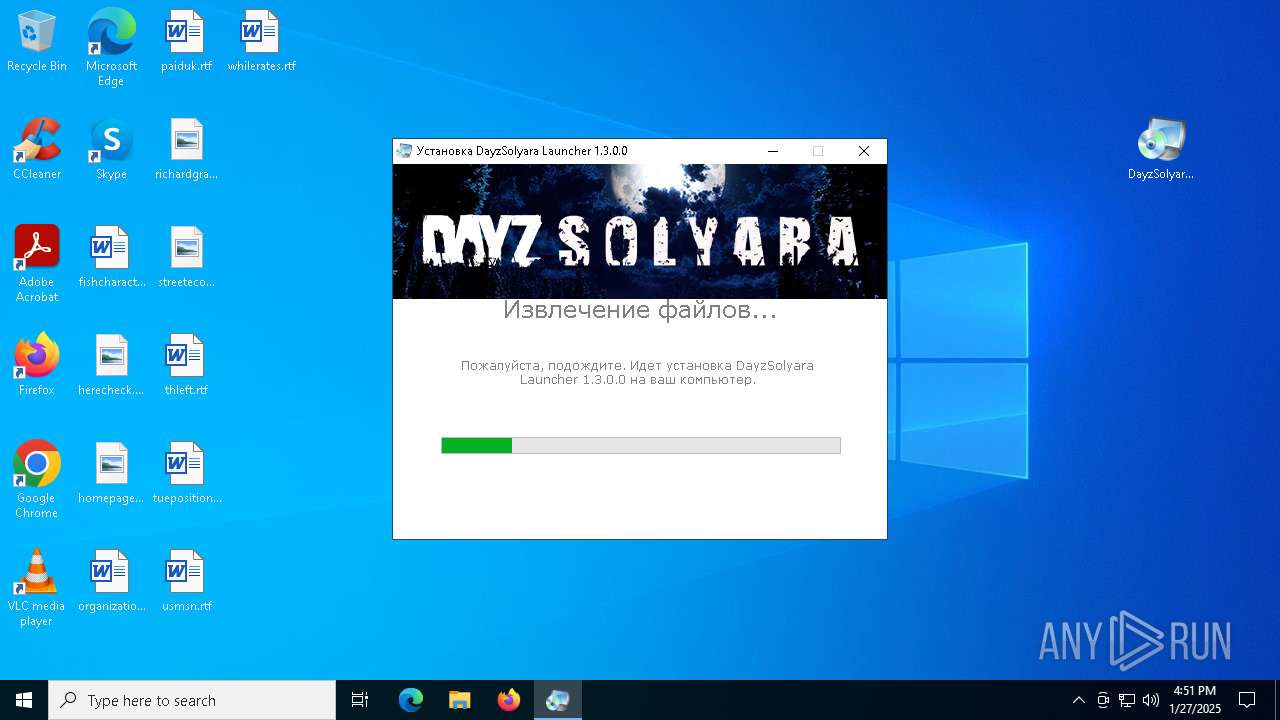The height and width of the screenshot is (720, 1280).
Task: Select the Microsoft Edge desktop shortcut
Action: (x=111, y=48)
